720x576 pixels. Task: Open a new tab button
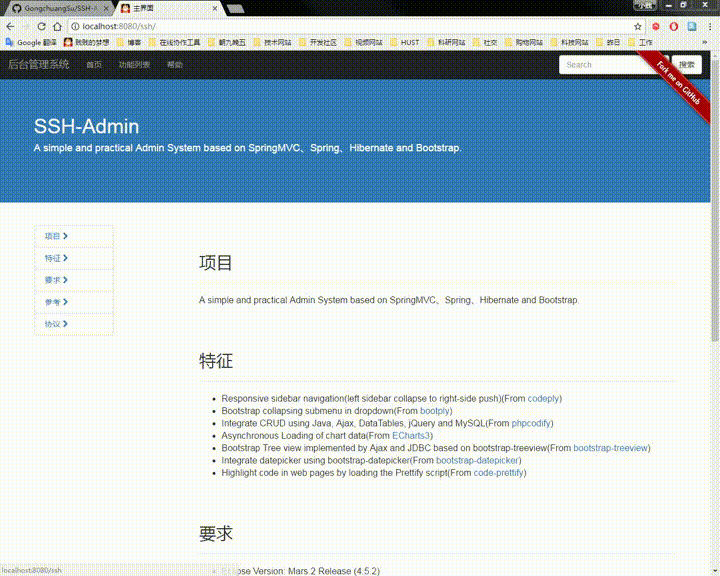coord(236,9)
